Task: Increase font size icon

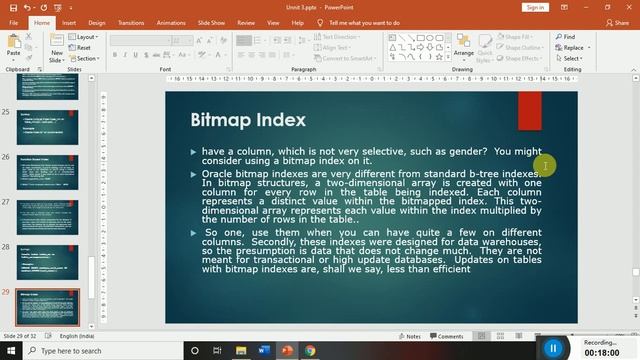Action: click(200, 40)
